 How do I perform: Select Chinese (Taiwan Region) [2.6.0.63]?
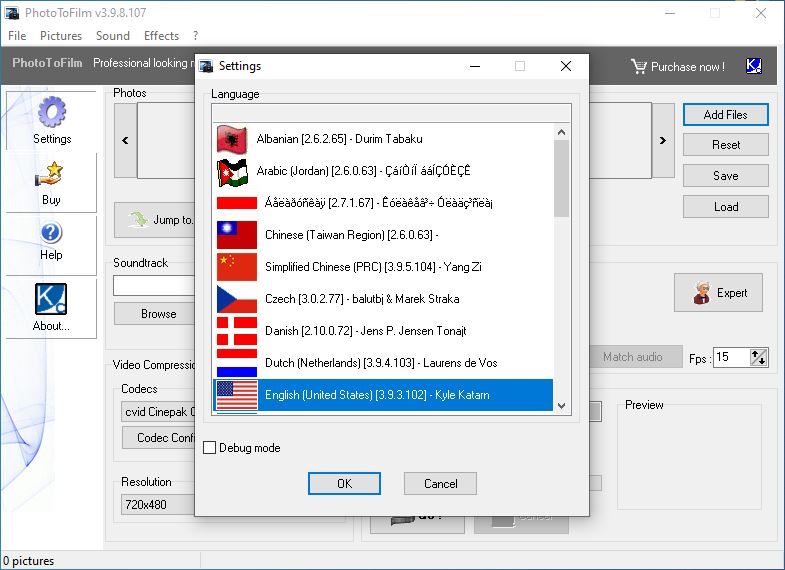coord(383,235)
